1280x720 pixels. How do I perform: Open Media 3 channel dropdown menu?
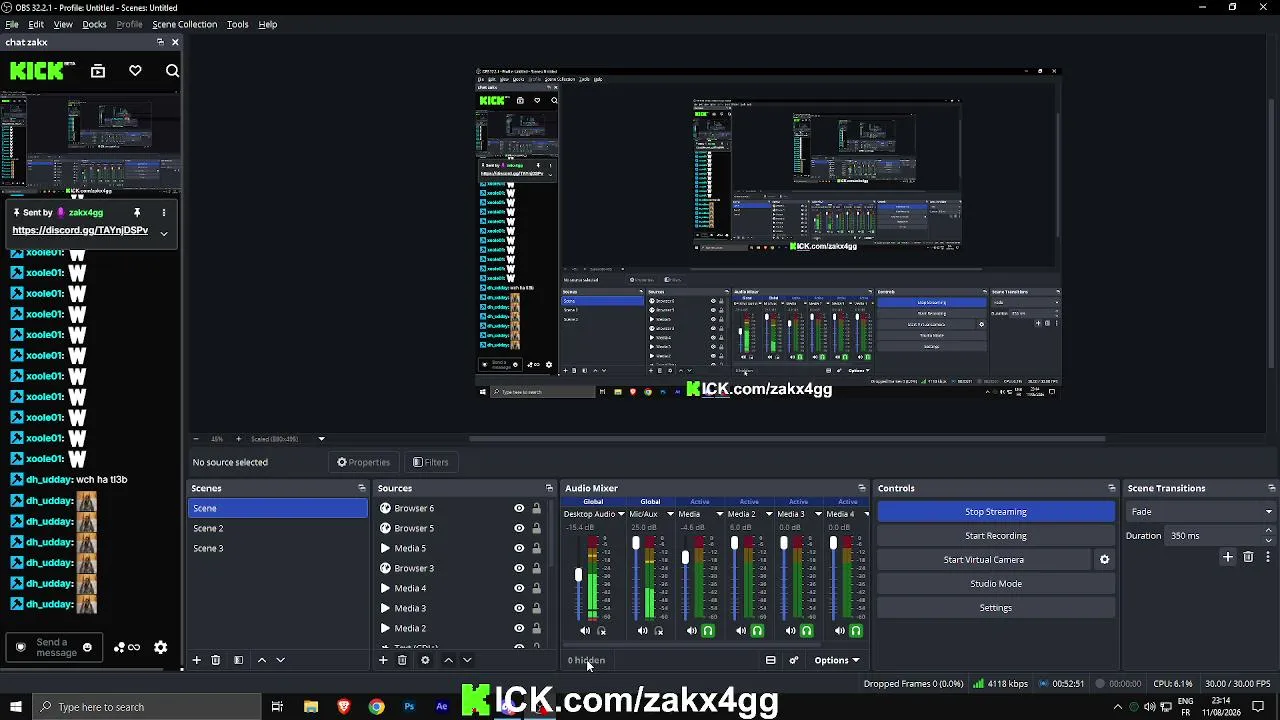click(x=817, y=514)
